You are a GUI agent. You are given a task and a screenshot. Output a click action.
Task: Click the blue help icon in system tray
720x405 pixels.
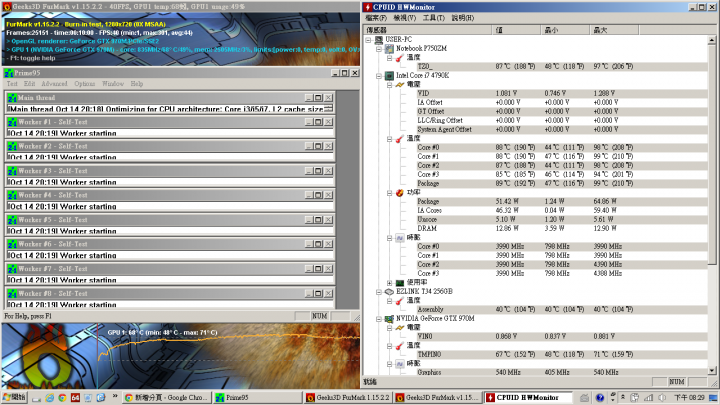[600, 398]
